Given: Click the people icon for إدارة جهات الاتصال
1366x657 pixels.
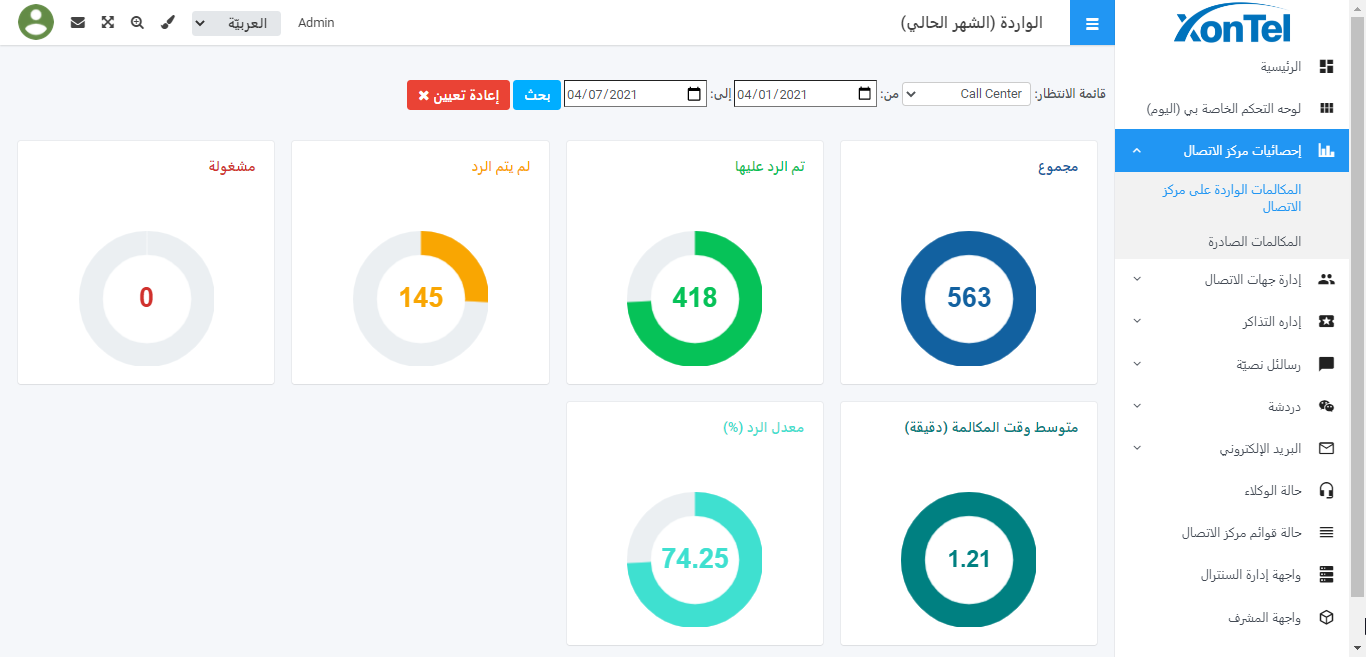Looking at the screenshot, I should (1327, 280).
